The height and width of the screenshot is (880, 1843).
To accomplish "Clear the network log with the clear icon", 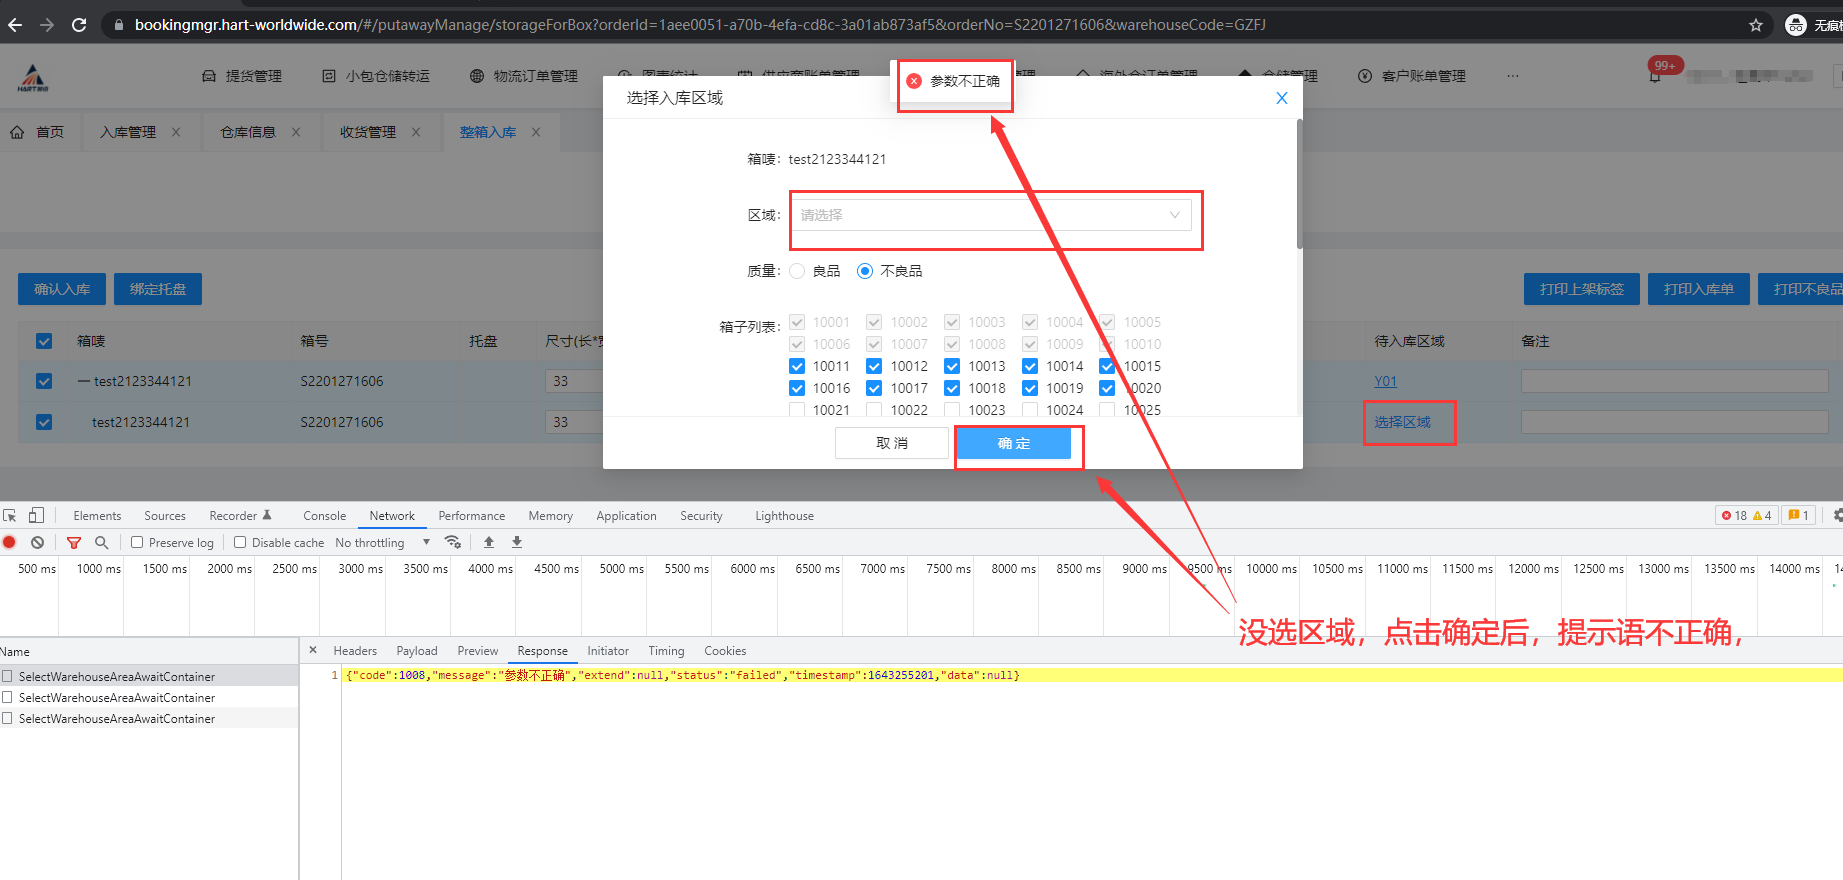I will point(37,542).
